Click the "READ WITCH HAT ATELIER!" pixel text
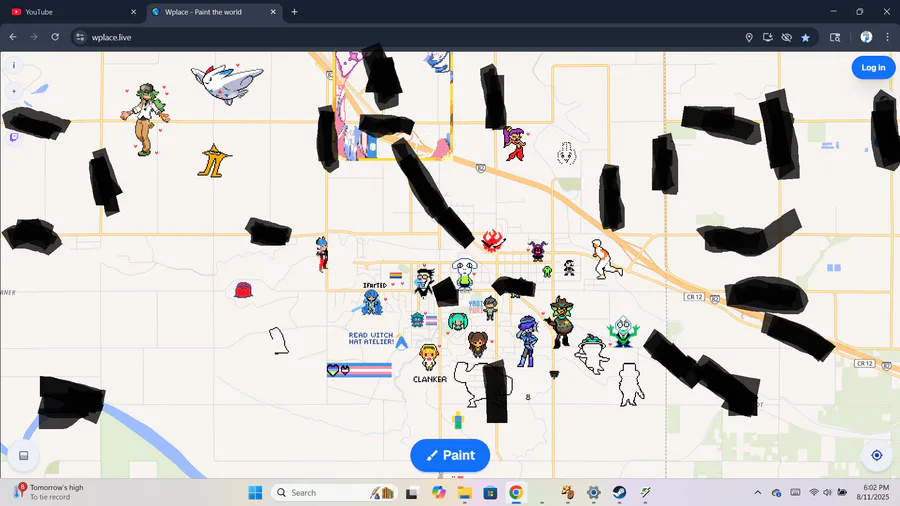The height and width of the screenshot is (506, 900). pyautogui.click(x=371, y=338)
